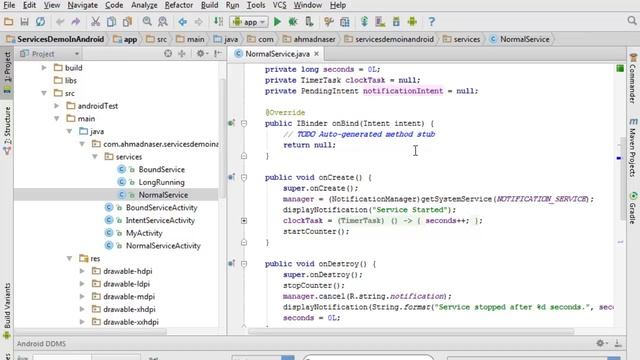Open the File menu
The image size is (640, 360).
(x=9, y=5)
